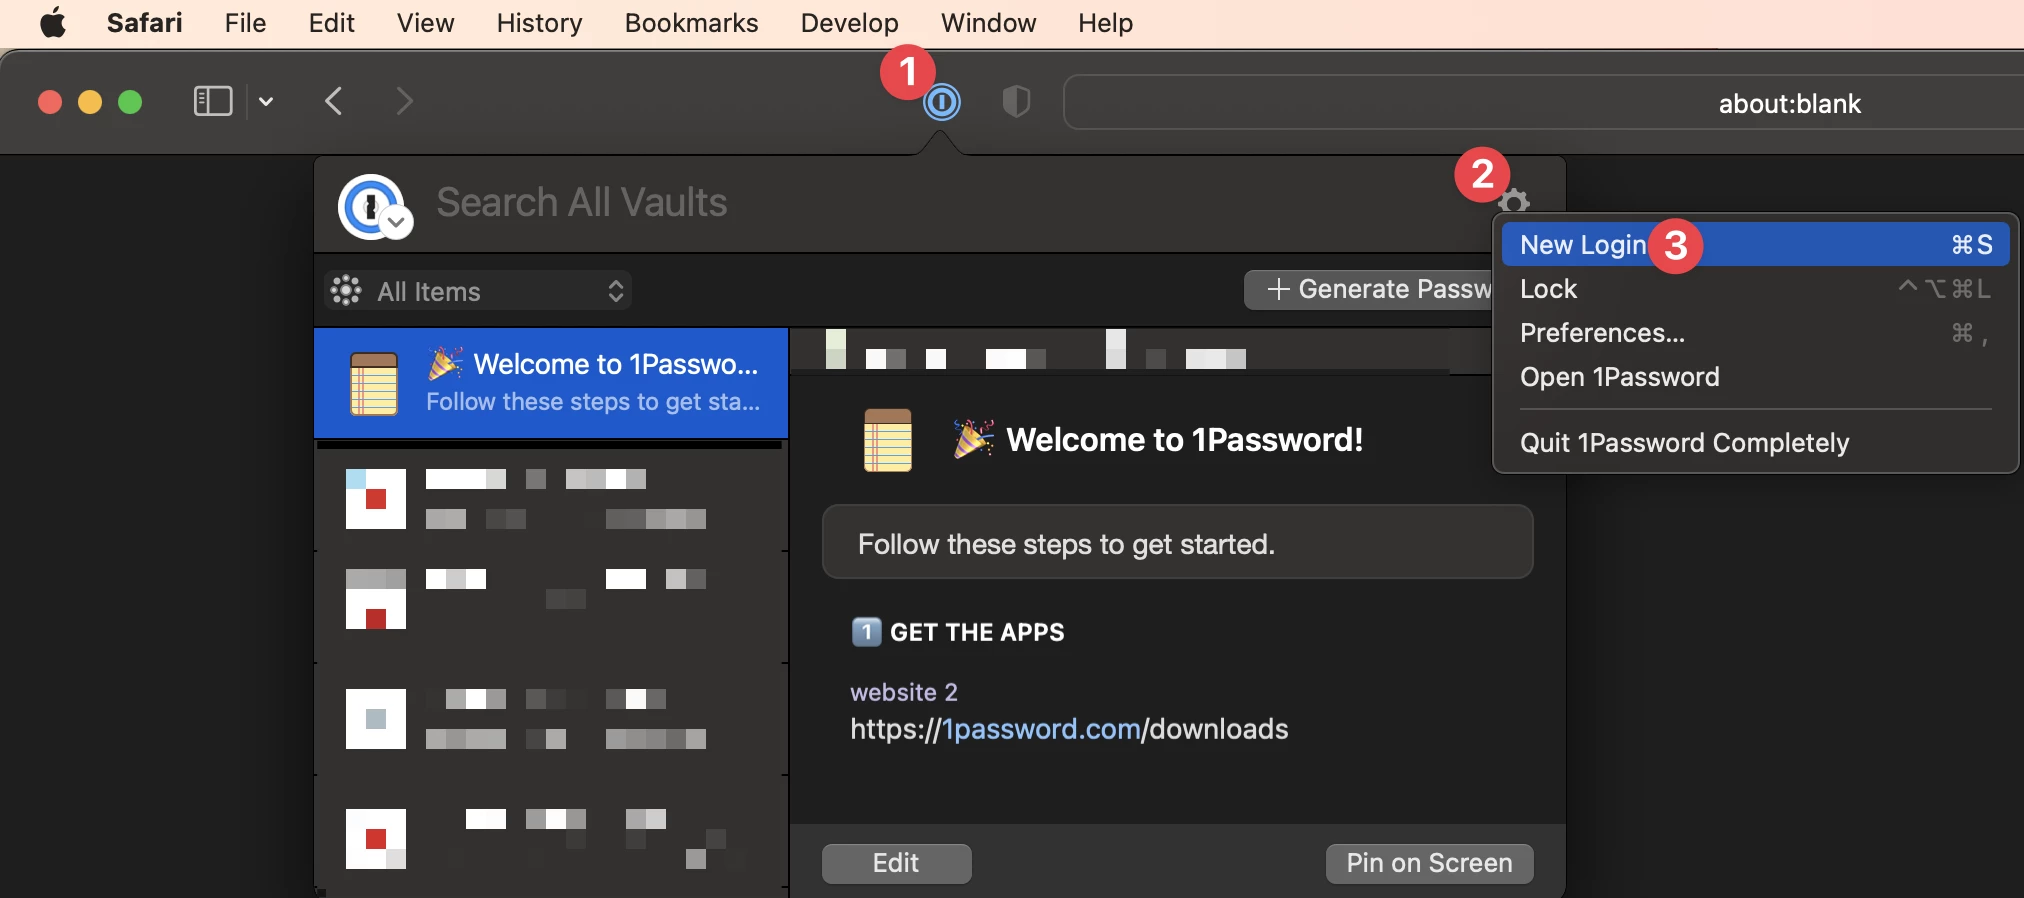2024x898 pixels.
Task: Open the 1password.com/downloads link
Action: (x=1069, y=729)
